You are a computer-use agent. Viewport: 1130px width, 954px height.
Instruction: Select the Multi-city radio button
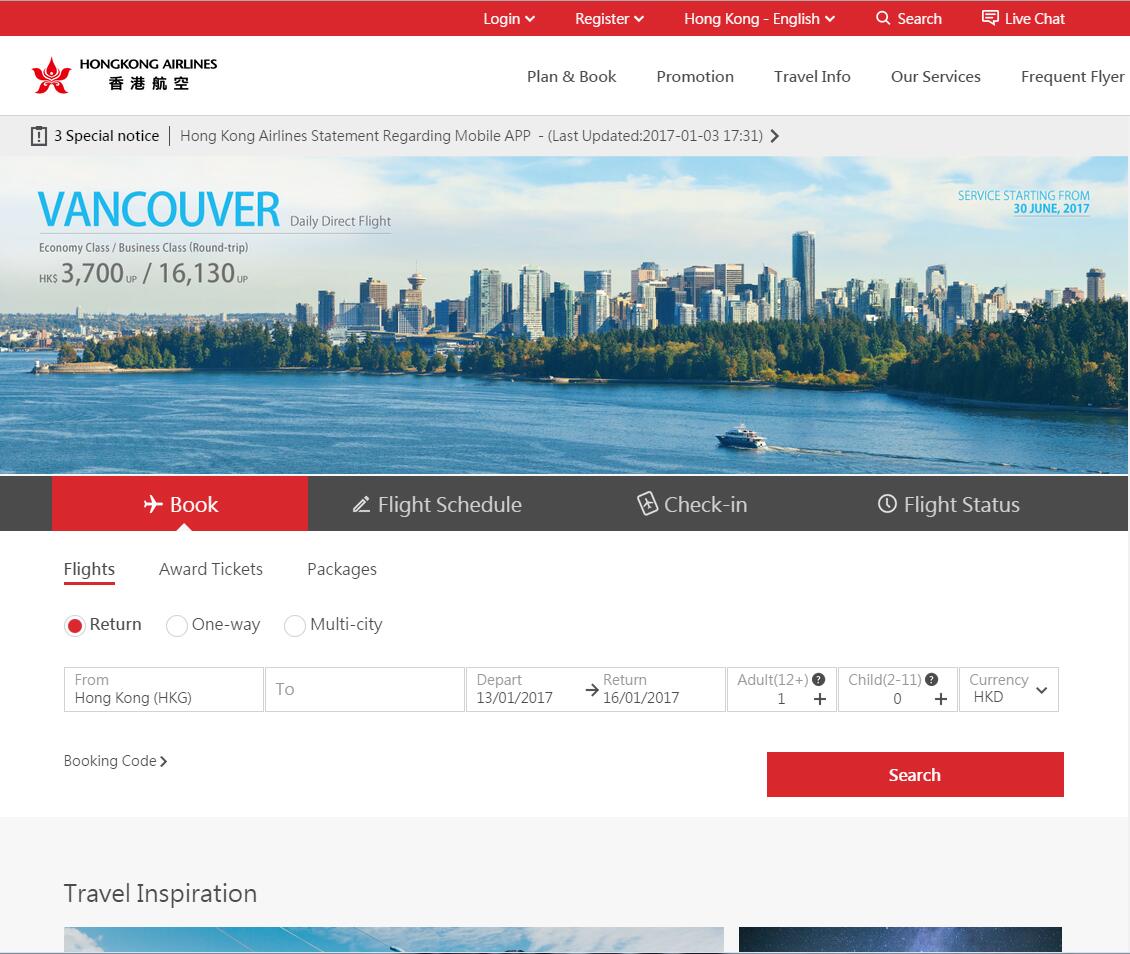coord(295,625)
